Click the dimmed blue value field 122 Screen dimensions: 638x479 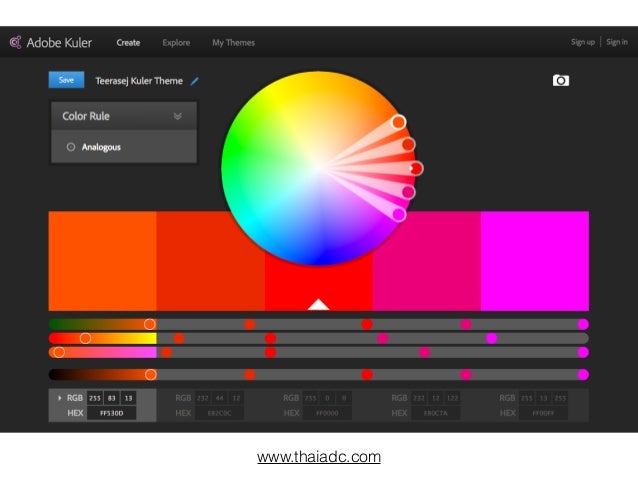[452, 398]
